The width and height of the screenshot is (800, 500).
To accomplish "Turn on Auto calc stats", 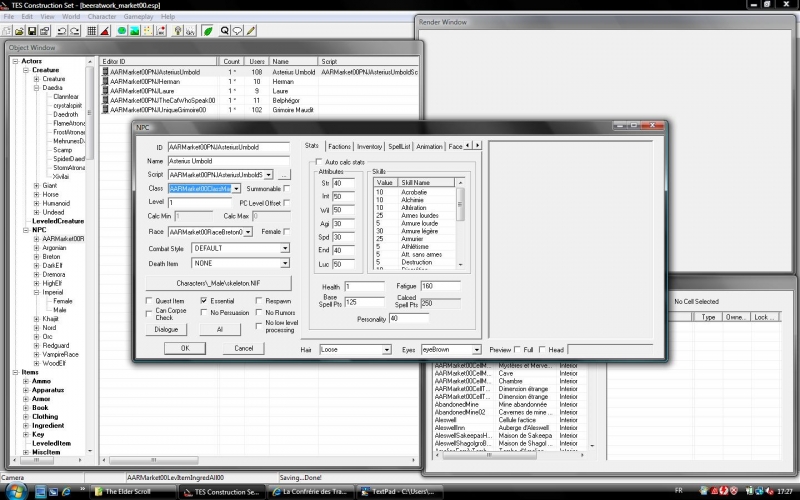I will 319,162.
